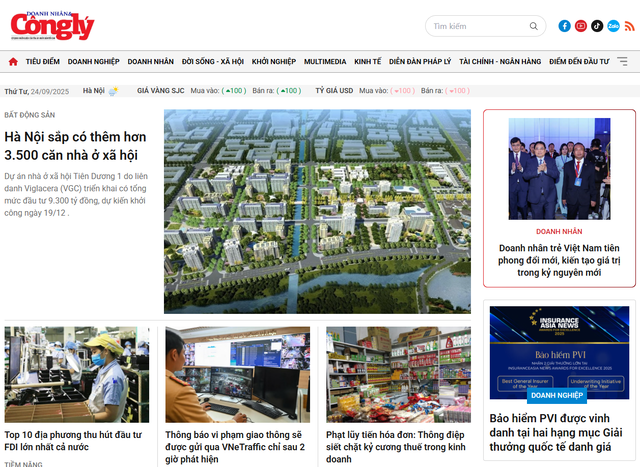Open the Facebook social page icon
Viewport: 640px width, 467px height.
565,26
